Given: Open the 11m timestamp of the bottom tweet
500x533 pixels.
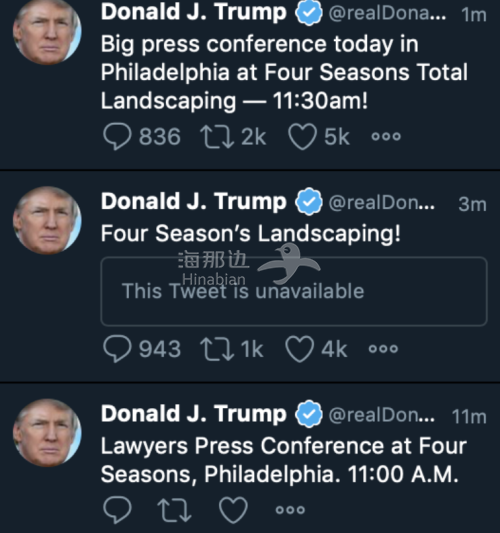Looking at the screenshot, I should 469,417.
